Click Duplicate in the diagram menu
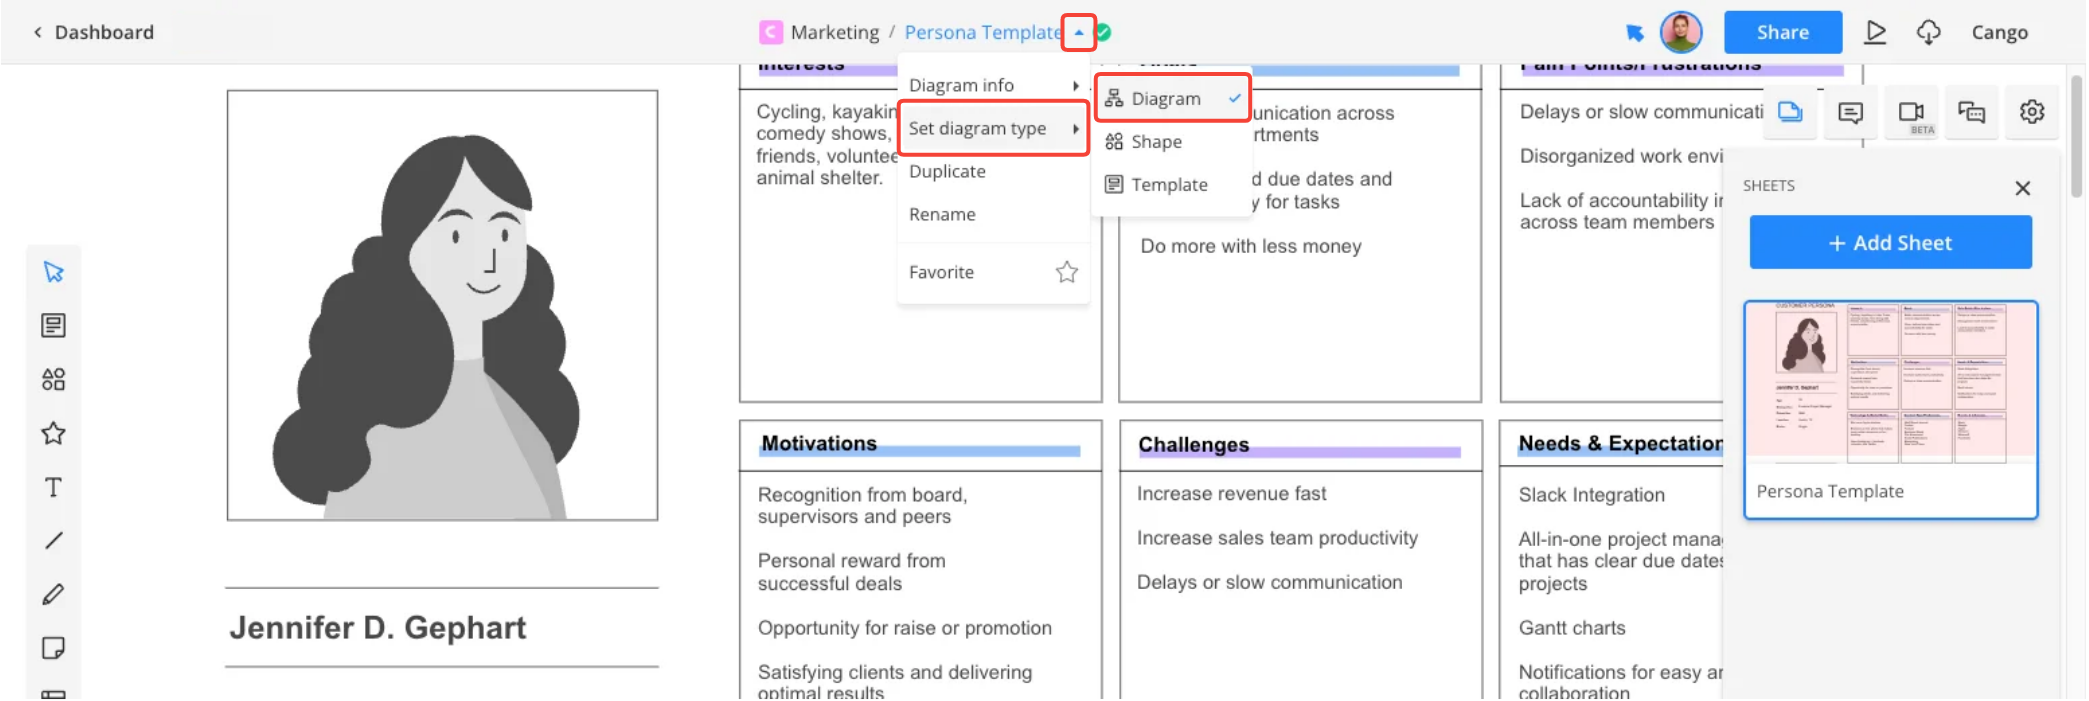Screen dimensions: 2089x701 (947, 172)
